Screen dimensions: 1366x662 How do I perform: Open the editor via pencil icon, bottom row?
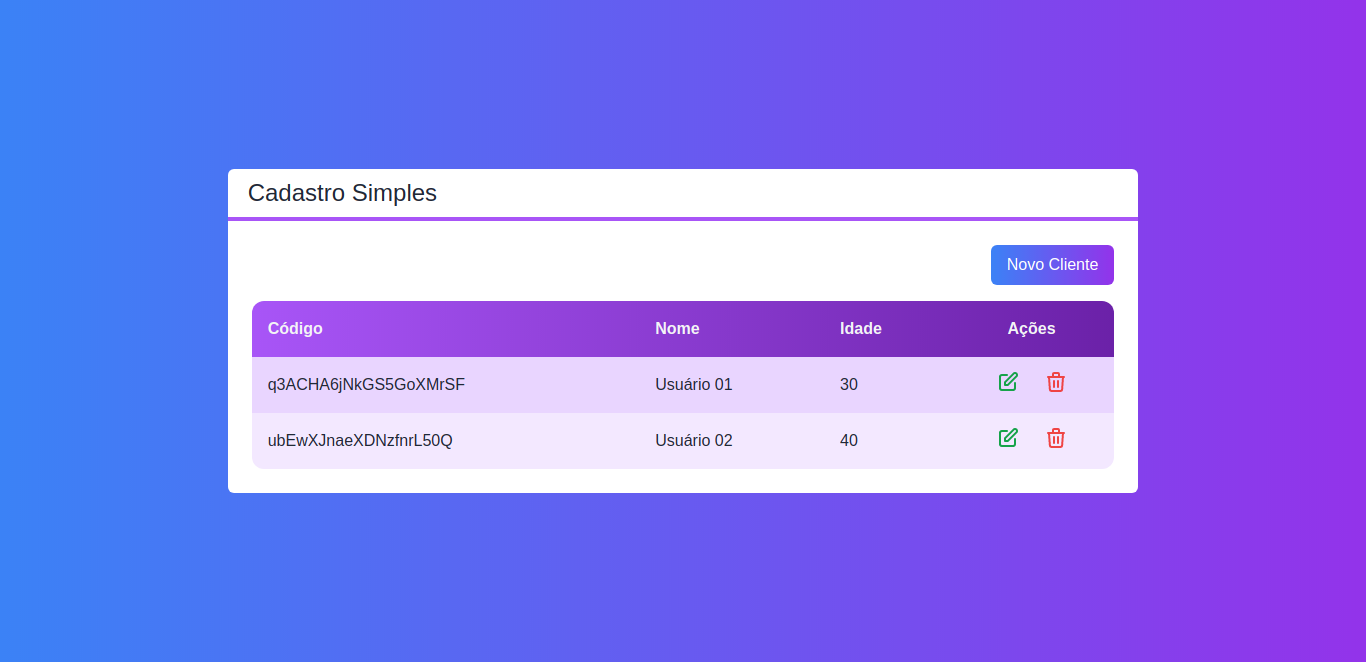[1008, 437]
